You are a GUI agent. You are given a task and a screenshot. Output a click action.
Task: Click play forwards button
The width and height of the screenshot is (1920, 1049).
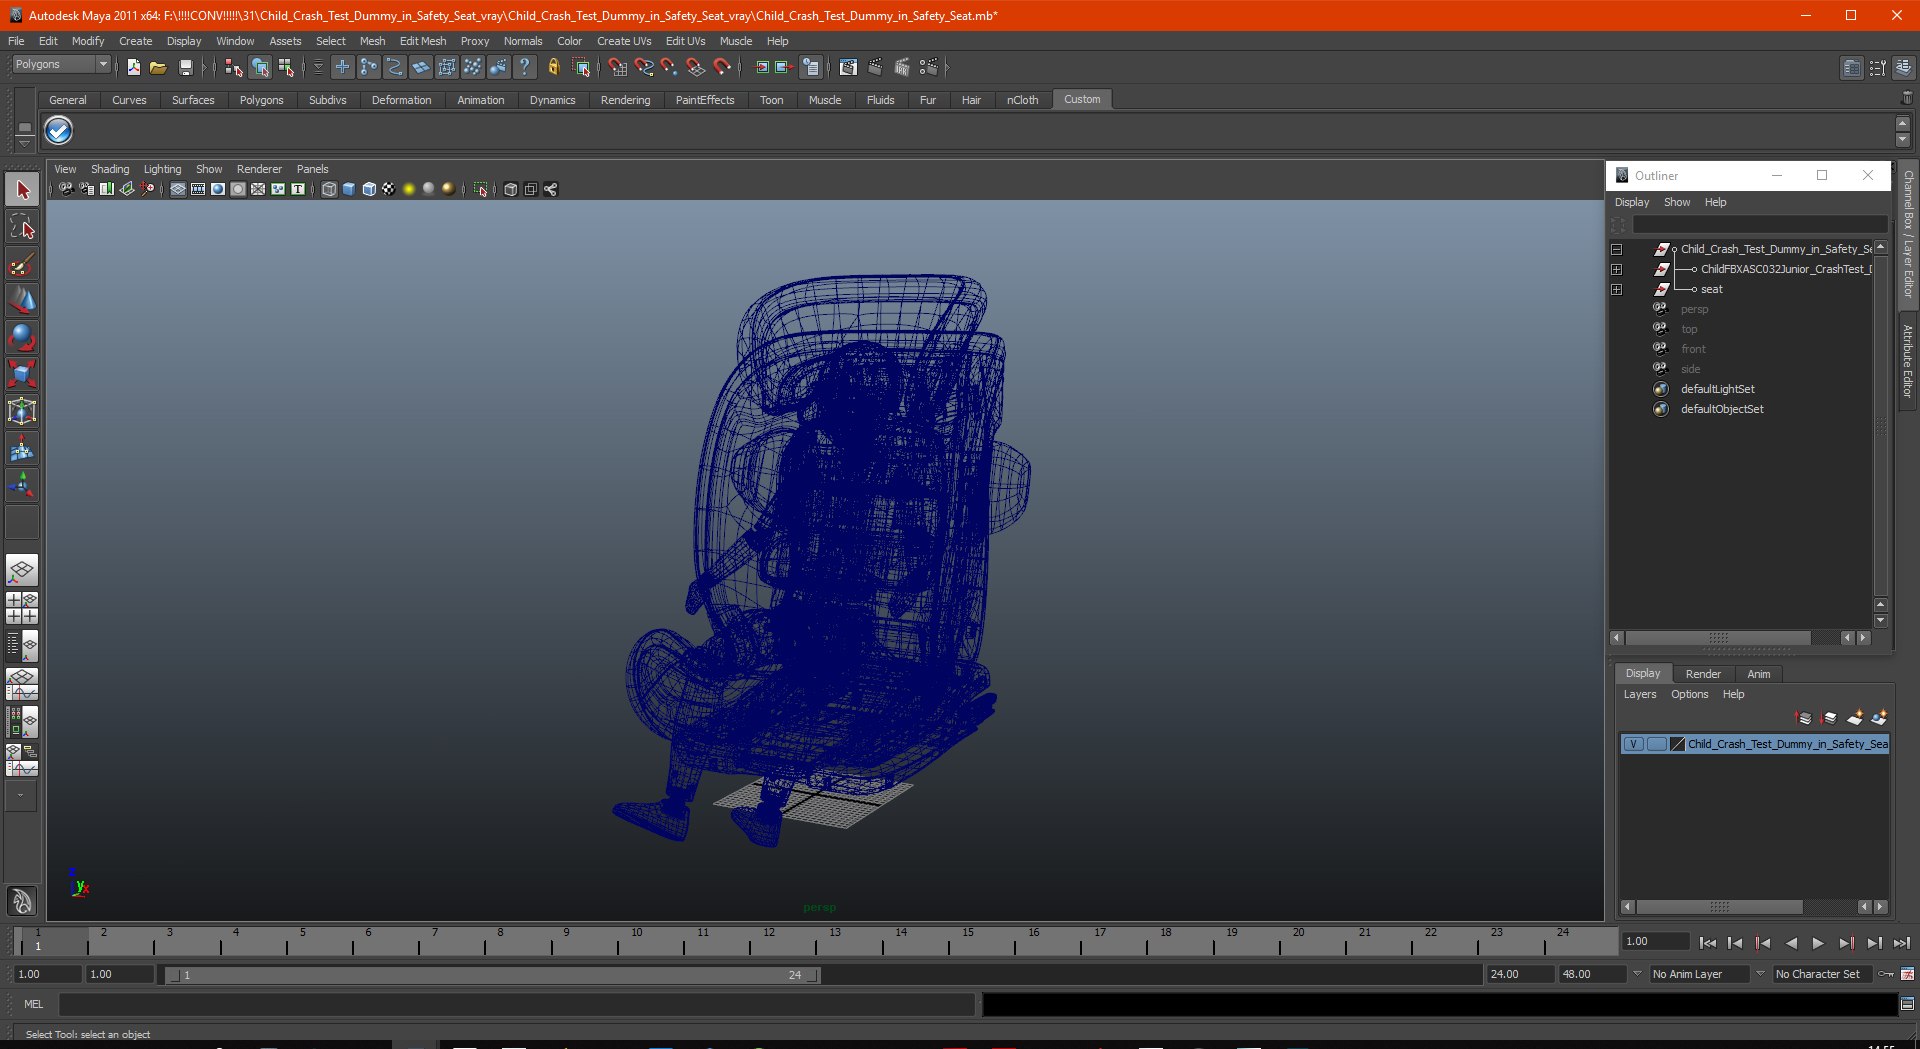point(1818,943)
